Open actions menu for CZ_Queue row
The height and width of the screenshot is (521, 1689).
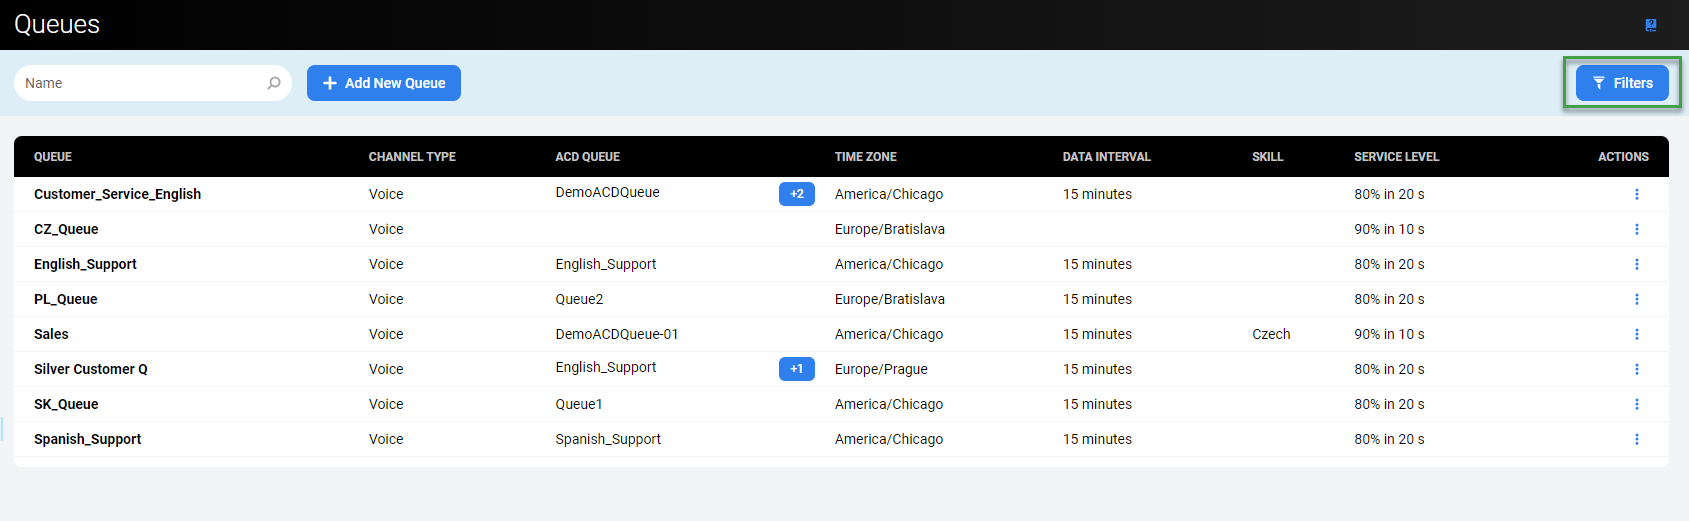pyautogui.click(x=1636, y=229)
